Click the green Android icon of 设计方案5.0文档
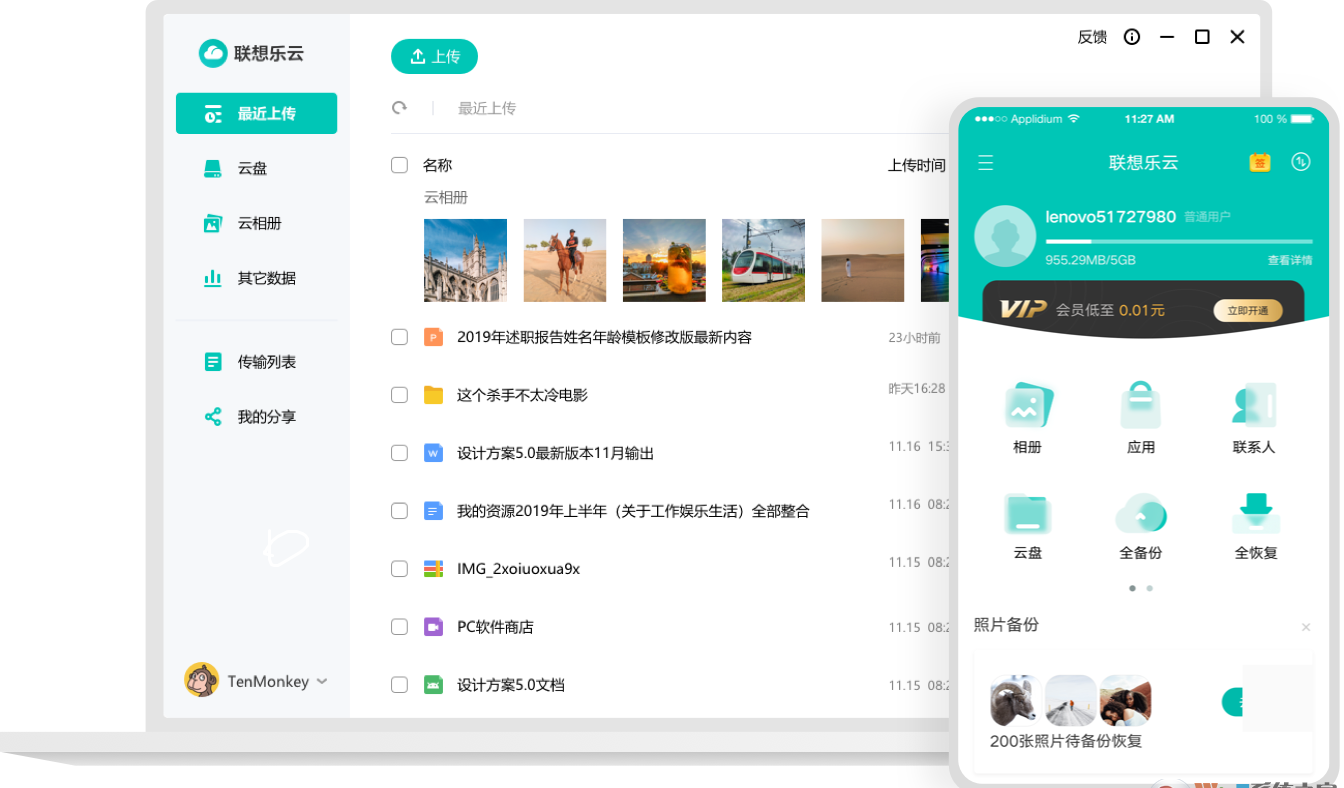 point(433,685)
